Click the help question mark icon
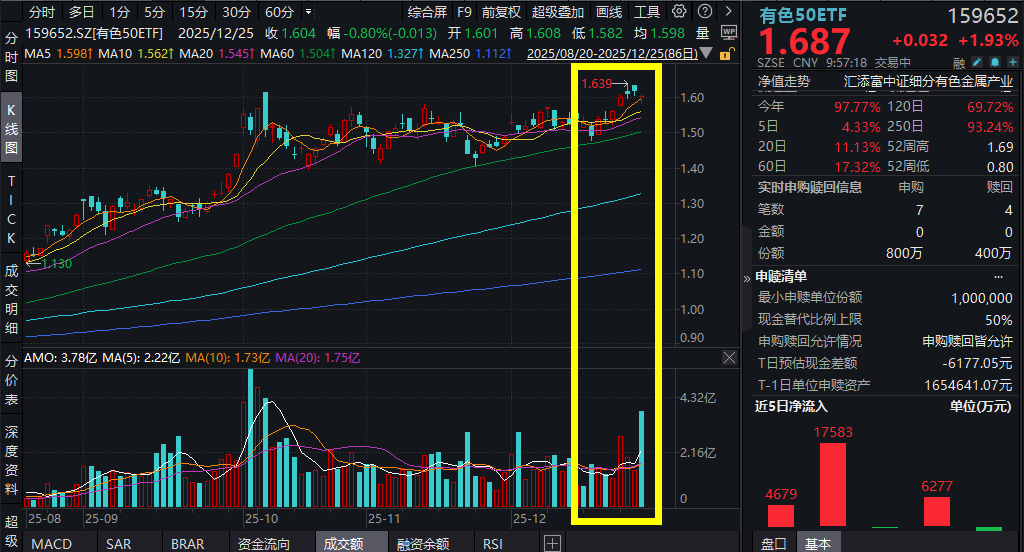 [705, 13]
